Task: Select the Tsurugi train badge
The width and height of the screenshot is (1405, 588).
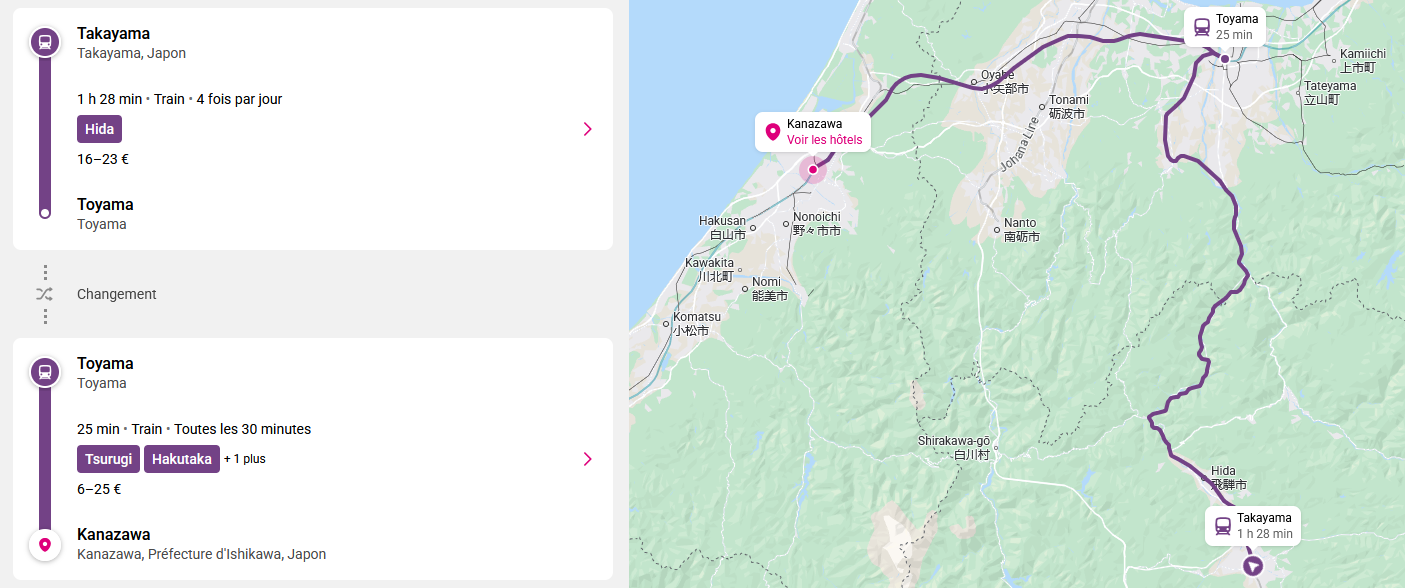Action: (x=108, y=459)
